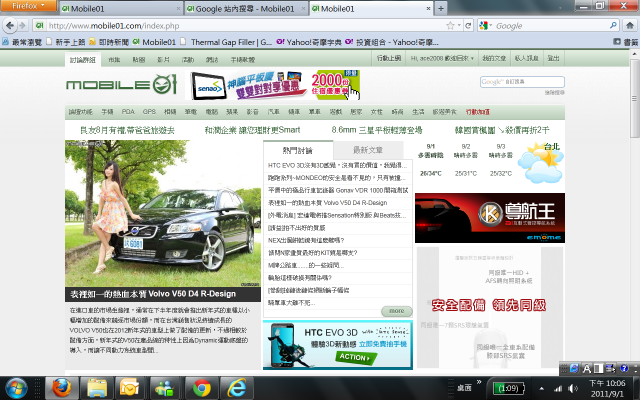The image size is (640, 400).
Task: Open the 市集 site tab
Action: click(x=114, y=60)
